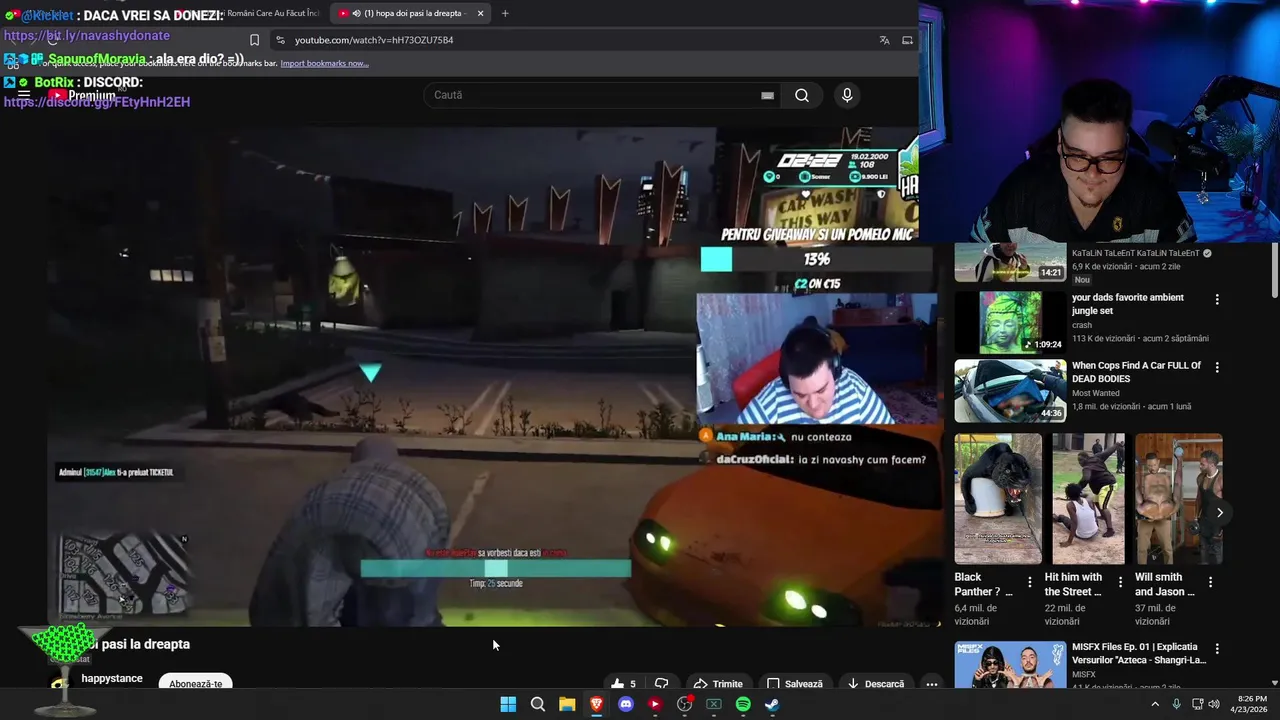Open options menu for When Cops Find video

tap(1217, 368)
